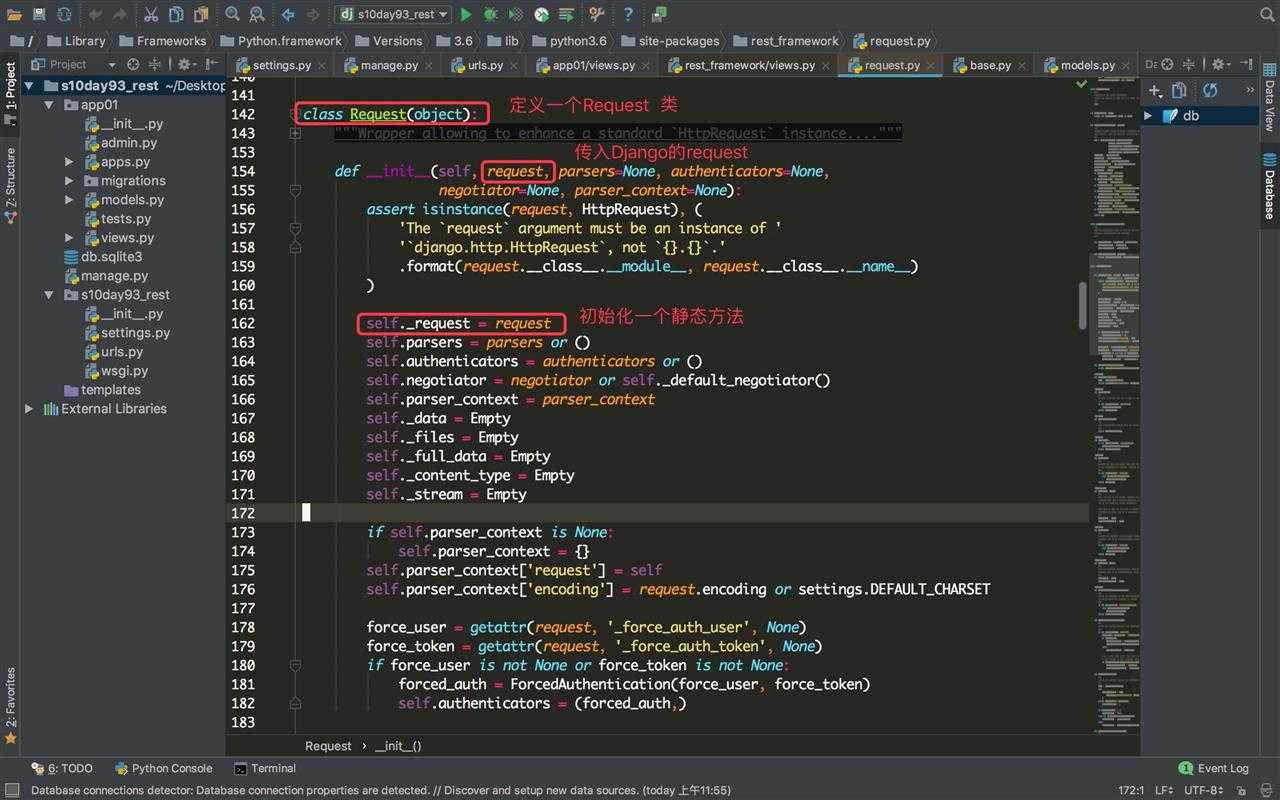Add new data source with plus icon
The height and width of the screenshot is (800, 1280).
[x=1156, y=90]
